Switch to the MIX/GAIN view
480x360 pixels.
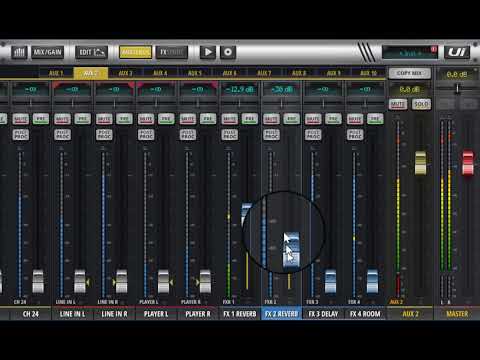point(47,52)
